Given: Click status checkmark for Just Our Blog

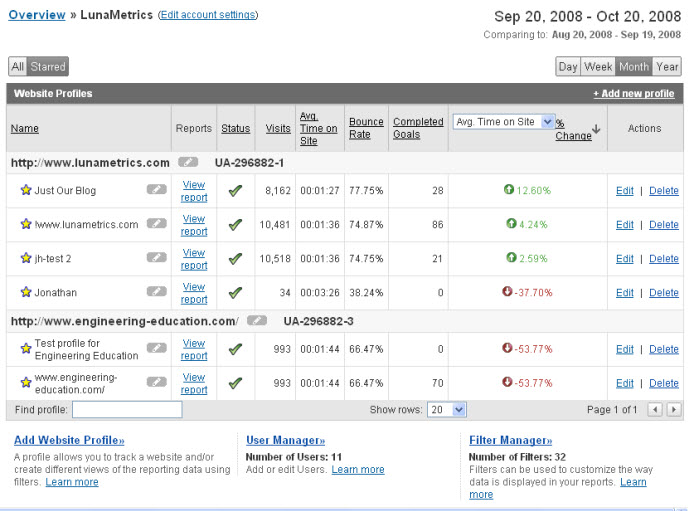Looking at the screenshot, I should 236,190.
